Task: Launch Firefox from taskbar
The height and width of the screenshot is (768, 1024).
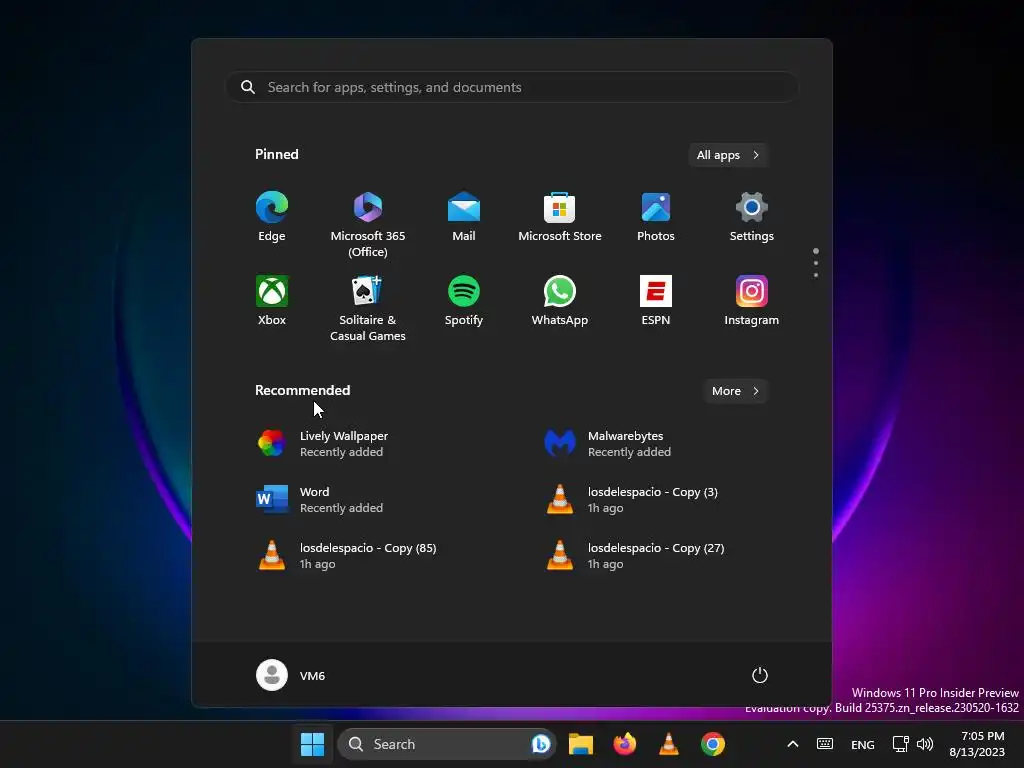Action: (625, 744)
